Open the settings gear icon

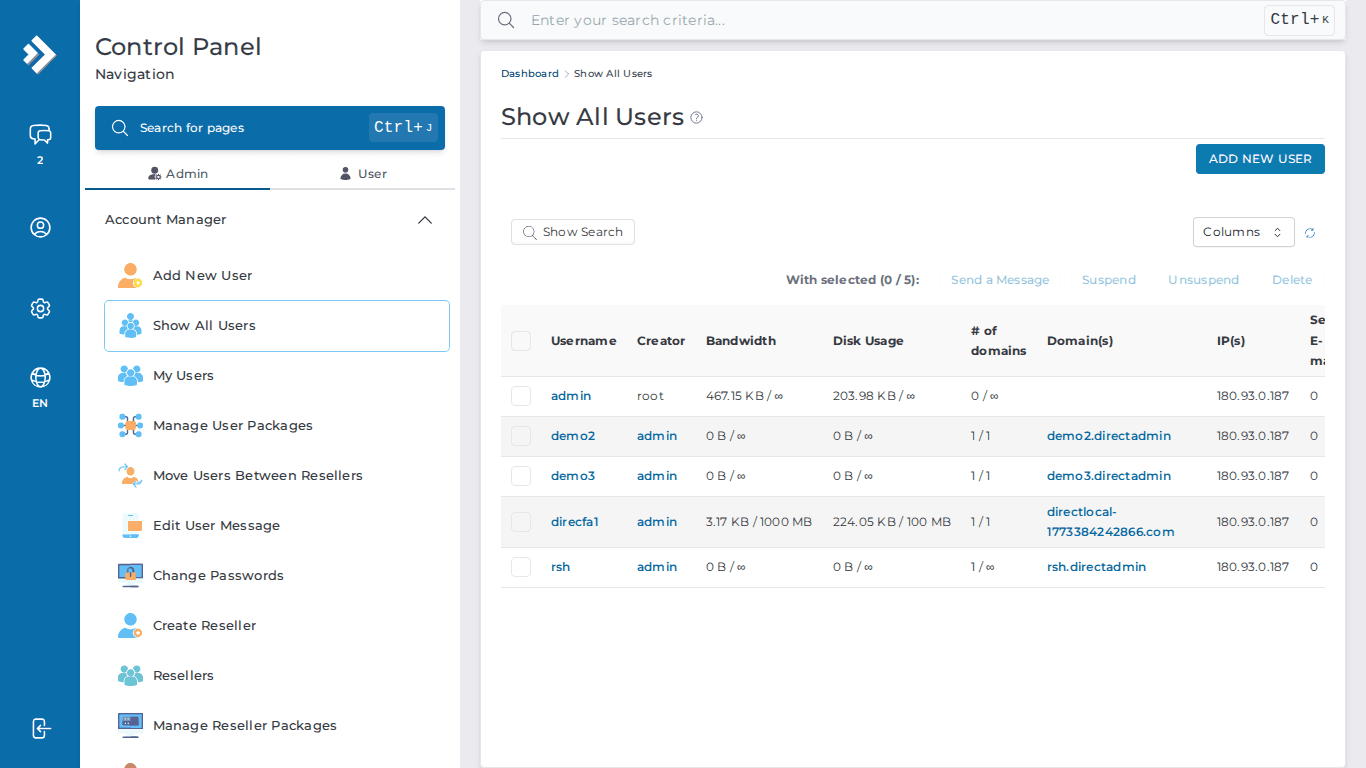(x=40, y=308)
